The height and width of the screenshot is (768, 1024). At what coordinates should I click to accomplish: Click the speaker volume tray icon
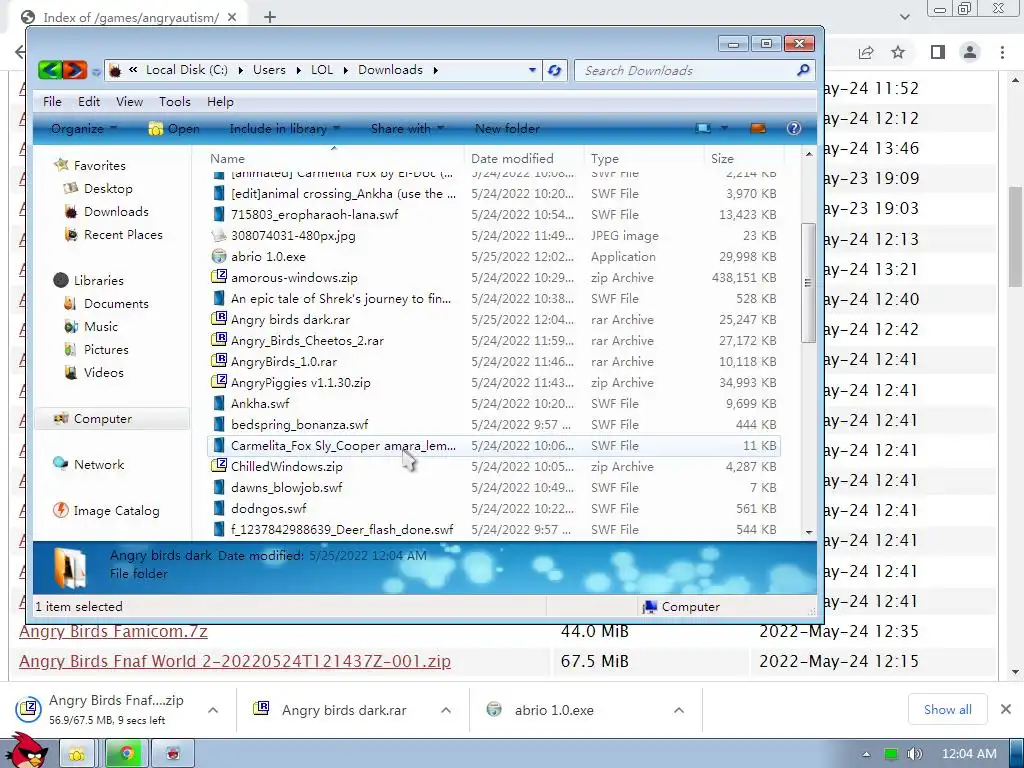(x=914, y=754)
